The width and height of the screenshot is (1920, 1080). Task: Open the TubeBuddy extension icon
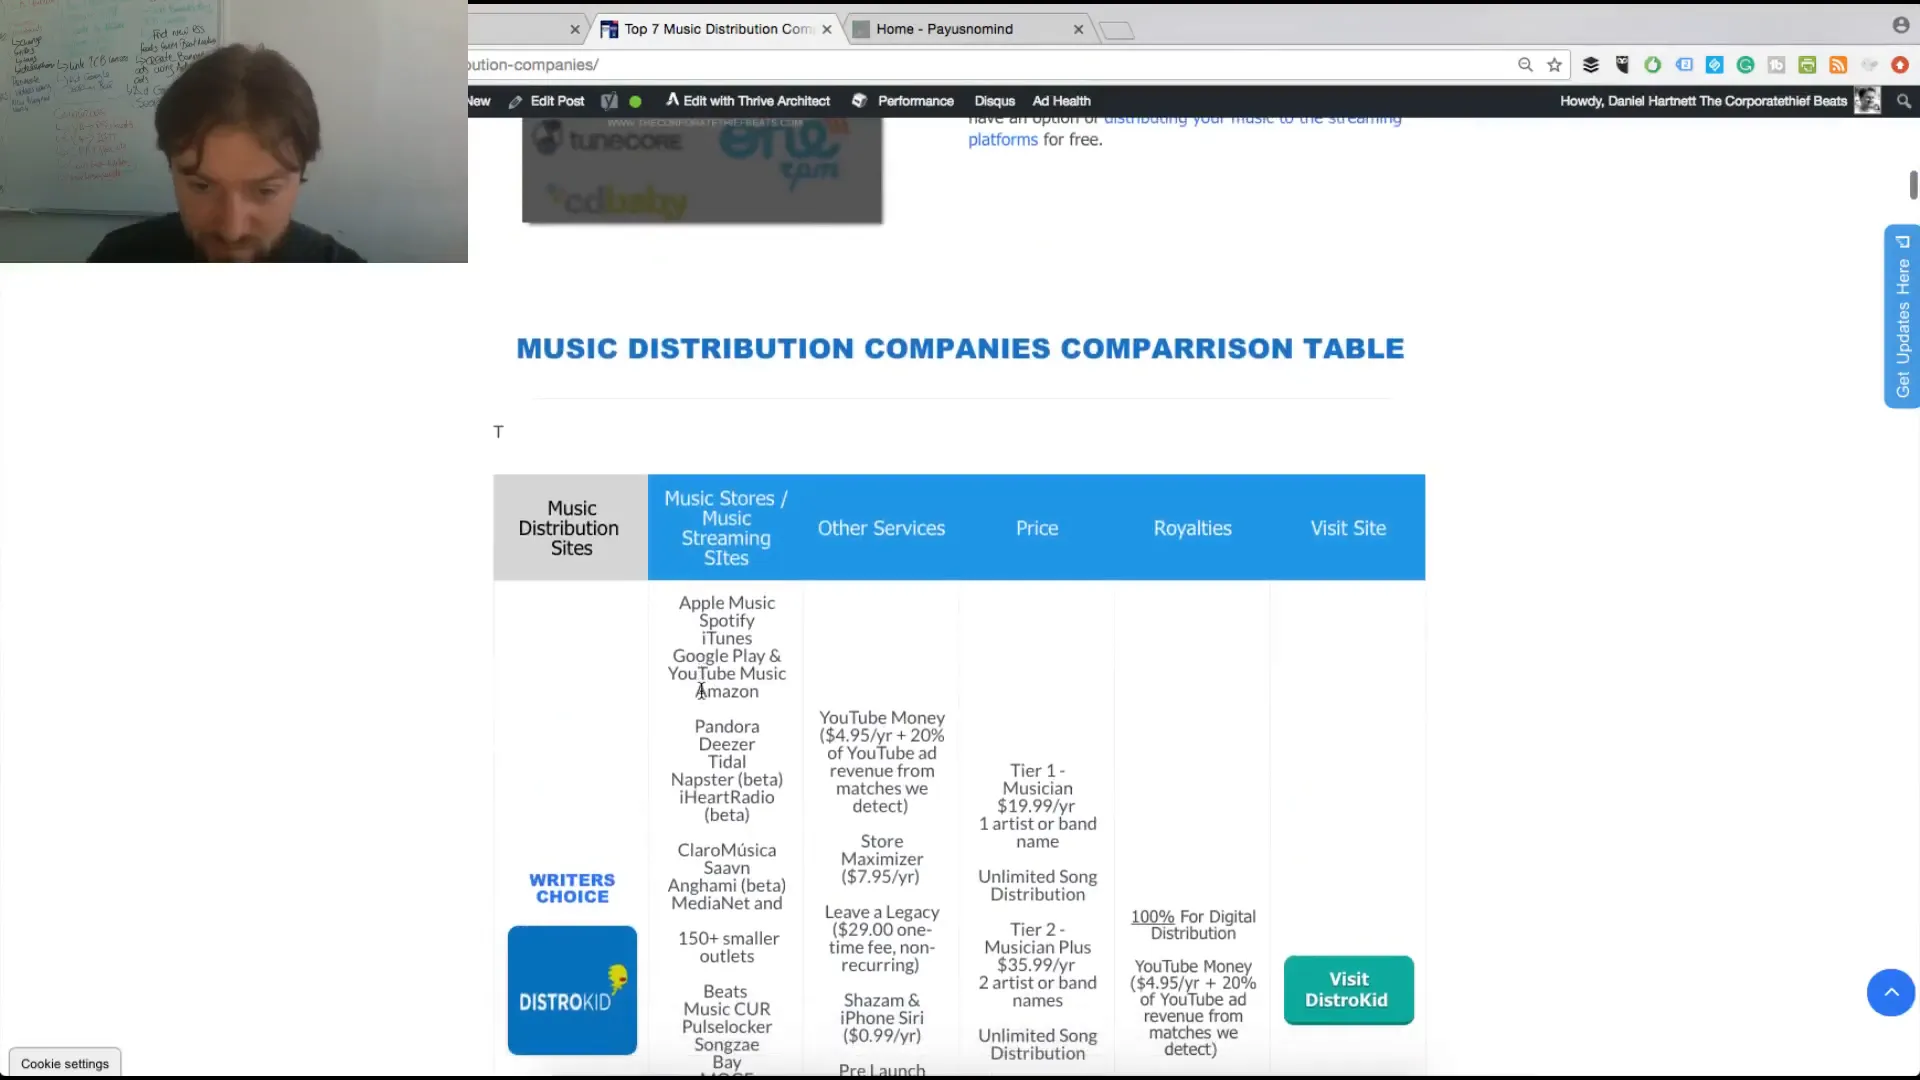[1776, 65]
